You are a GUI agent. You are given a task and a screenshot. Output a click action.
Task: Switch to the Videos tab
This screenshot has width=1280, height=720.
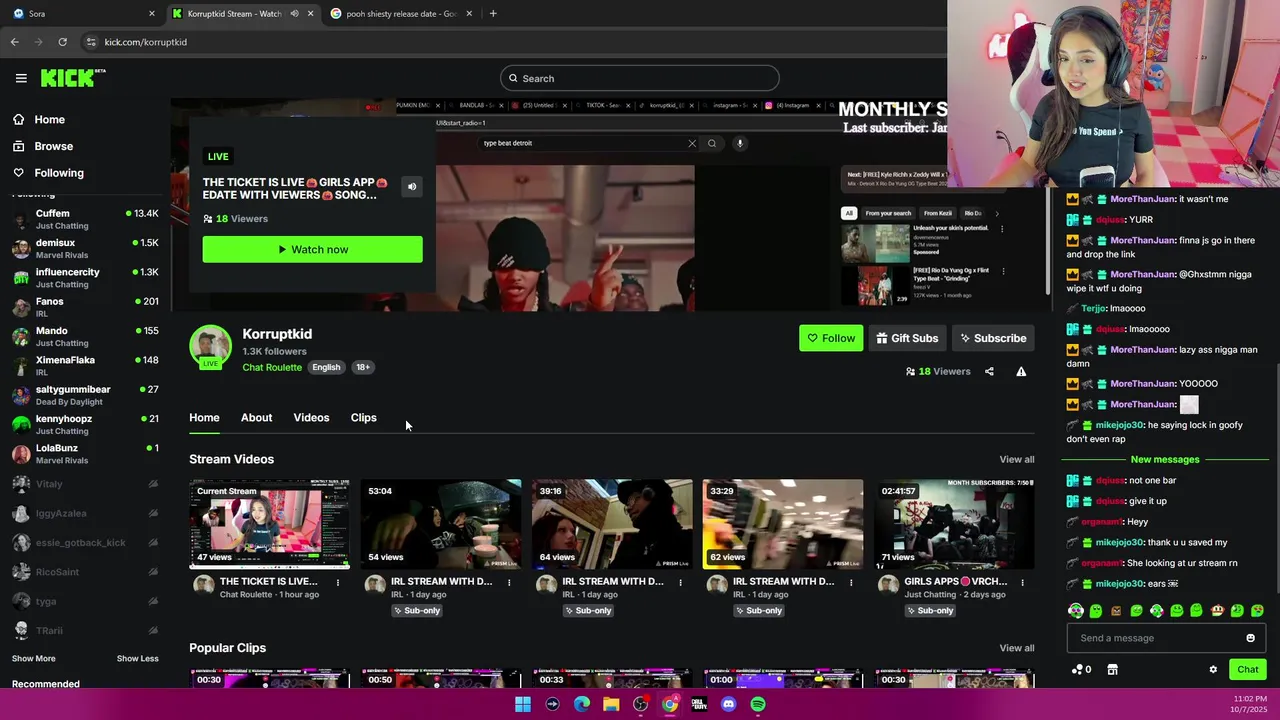pyautogui.click(x=311, y=418)
